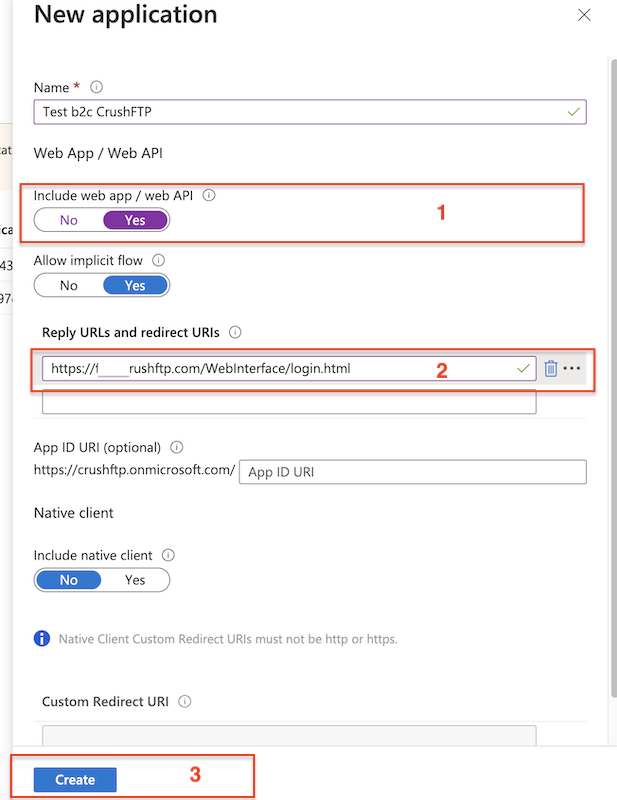This screenshot has height=800, width=617.
Task: Click info icon beside Allow implicit flow
Action: point(158,260)
